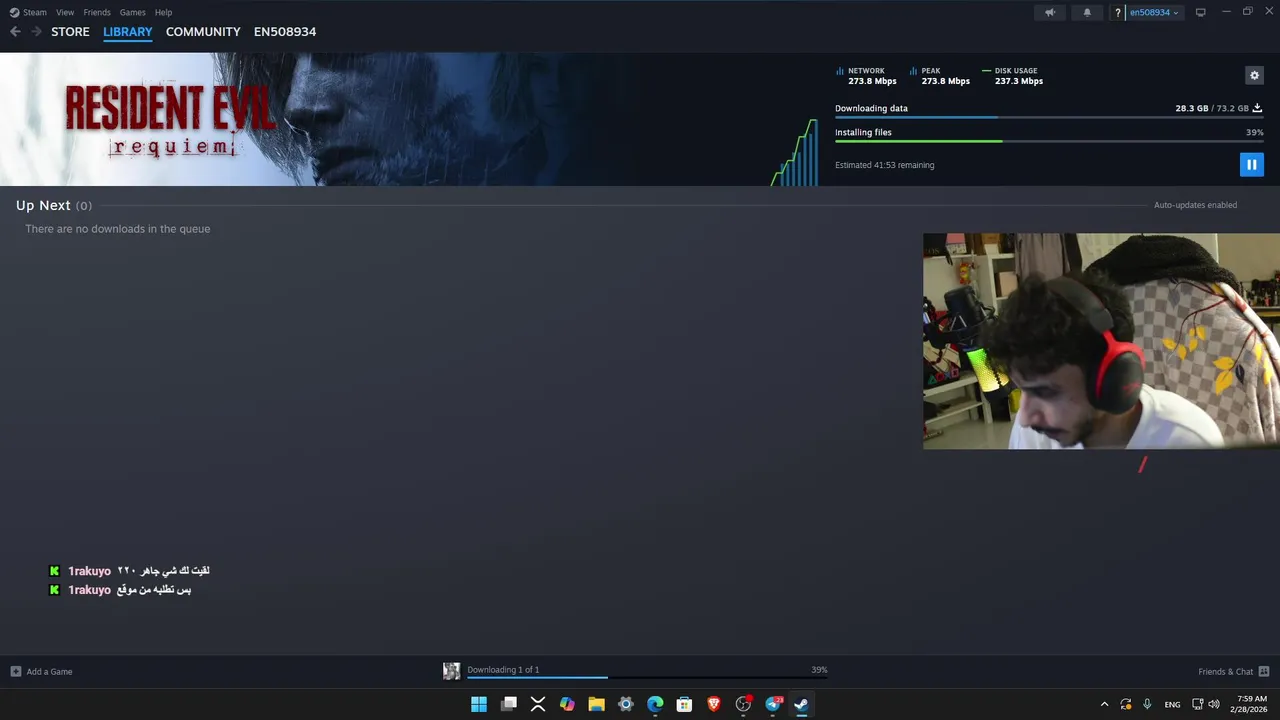Open Telegram from the taskbar
The height and width of the screenshot is (720, 1280).
[773, 704]
